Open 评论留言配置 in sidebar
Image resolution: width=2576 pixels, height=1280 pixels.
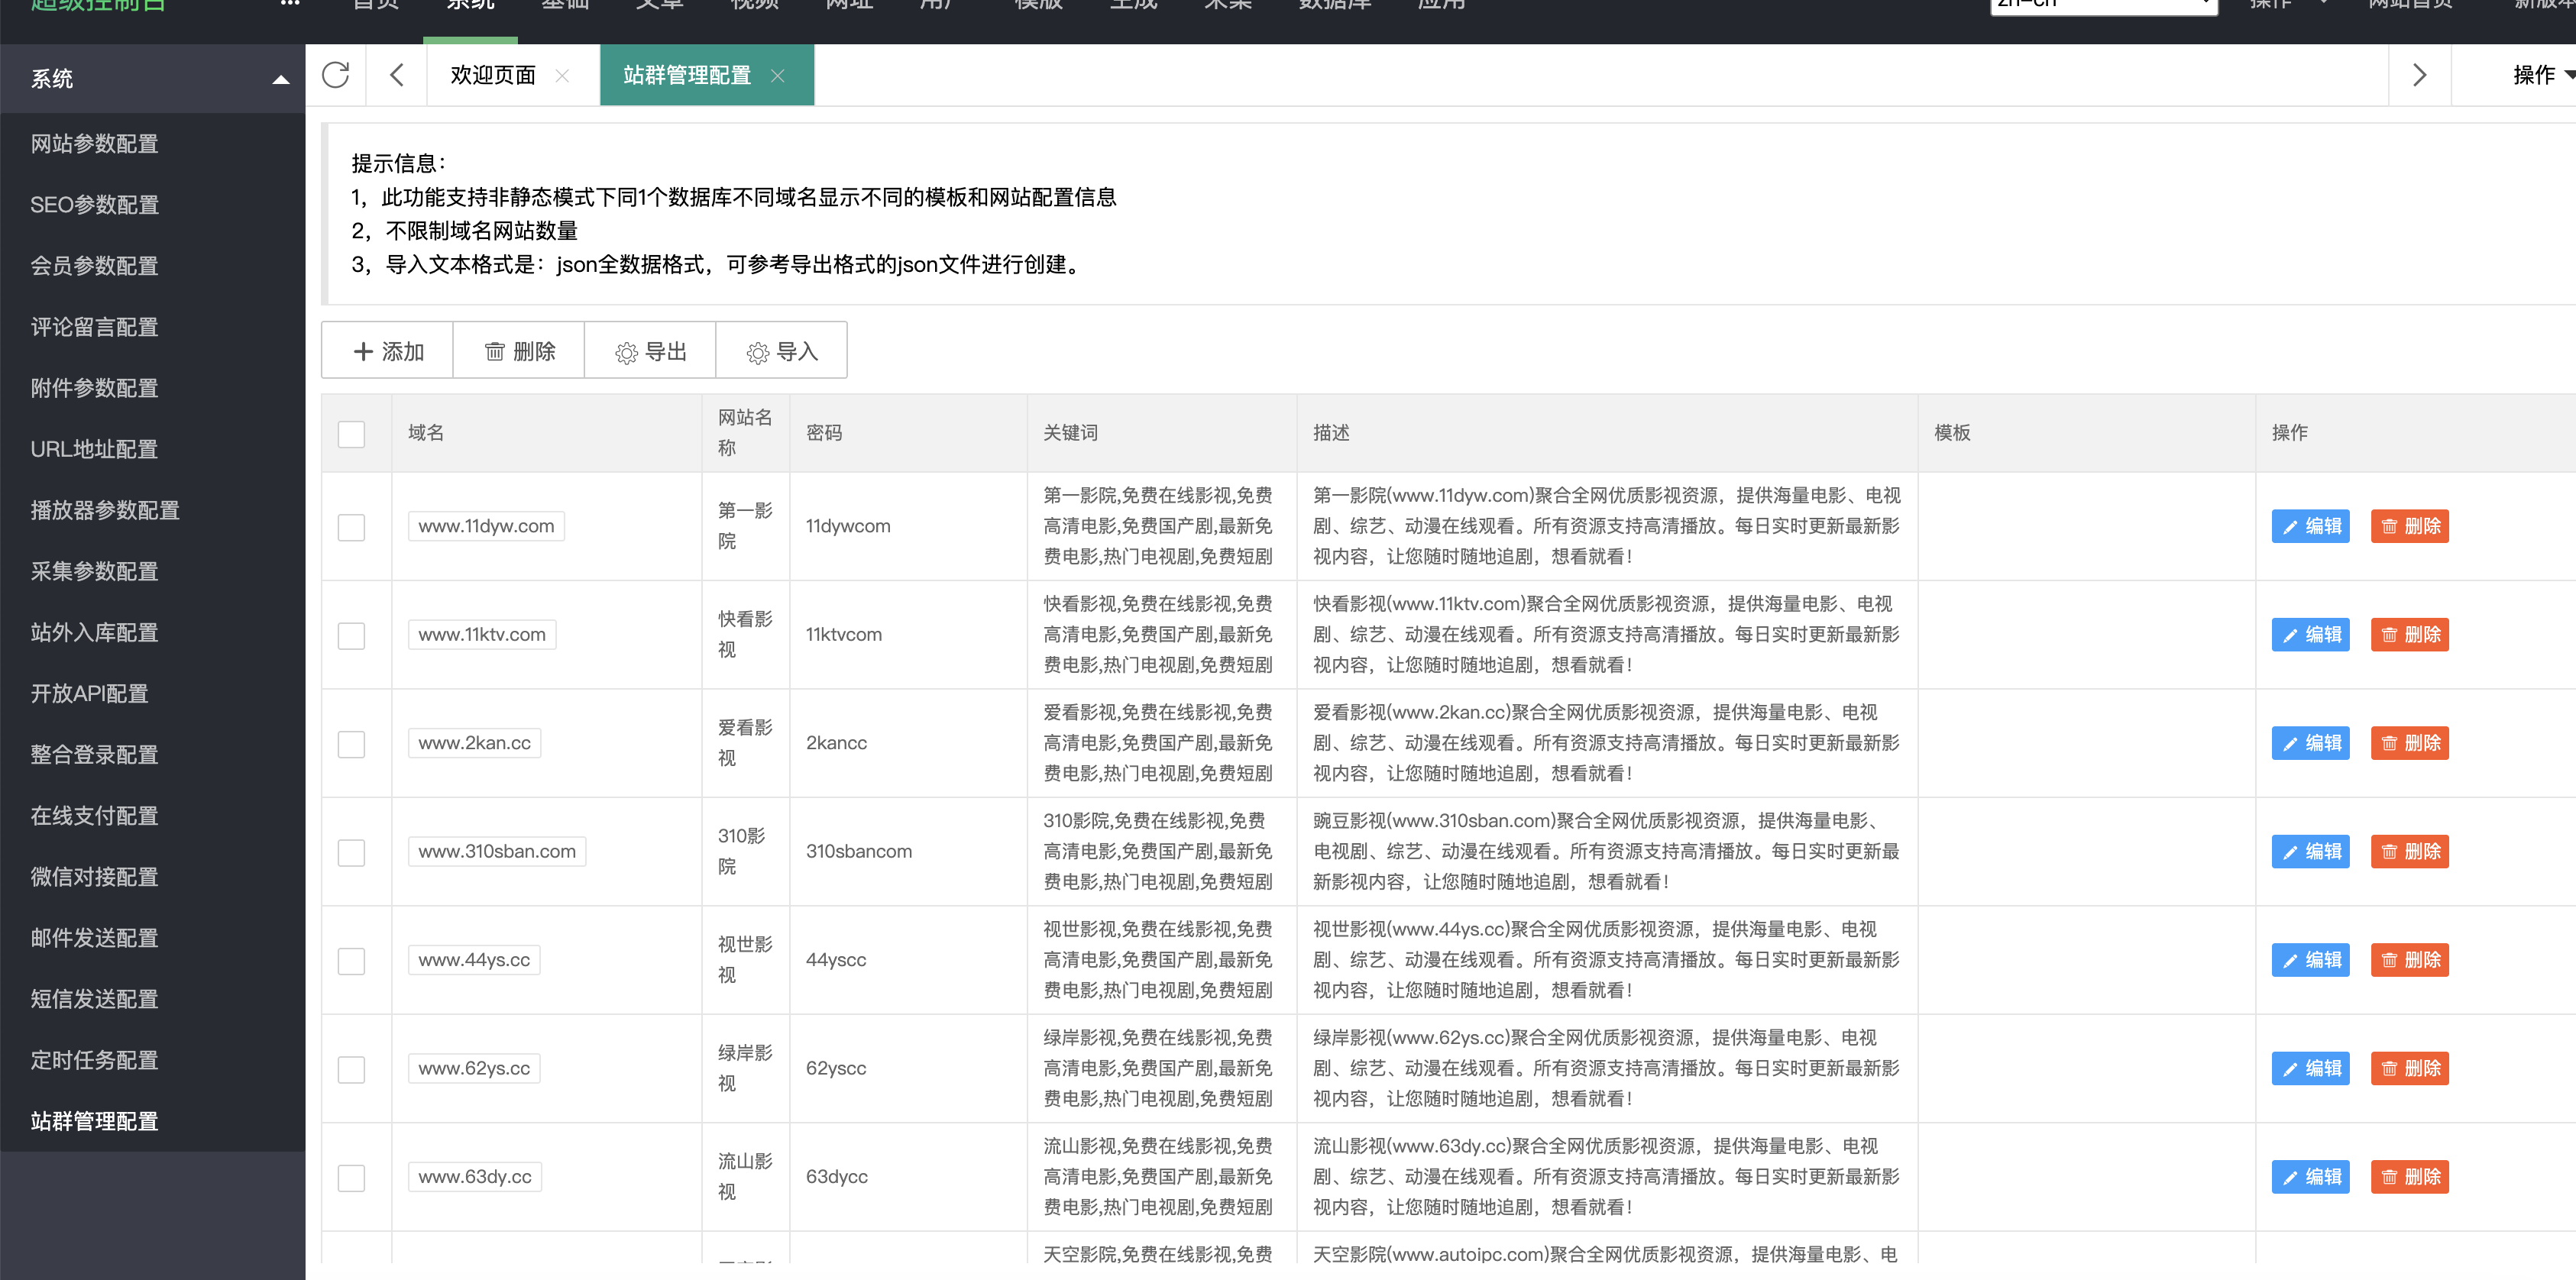[153, 327]
